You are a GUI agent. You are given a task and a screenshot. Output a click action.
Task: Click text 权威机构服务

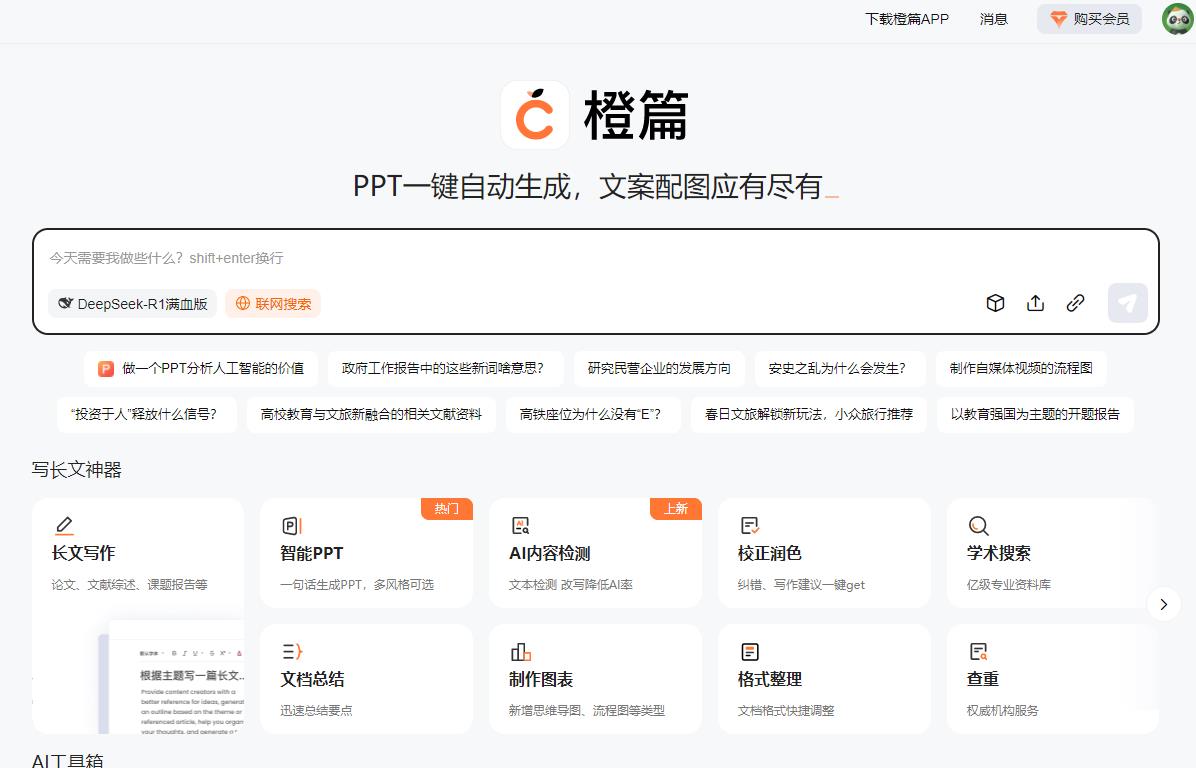click(1002, 711)
